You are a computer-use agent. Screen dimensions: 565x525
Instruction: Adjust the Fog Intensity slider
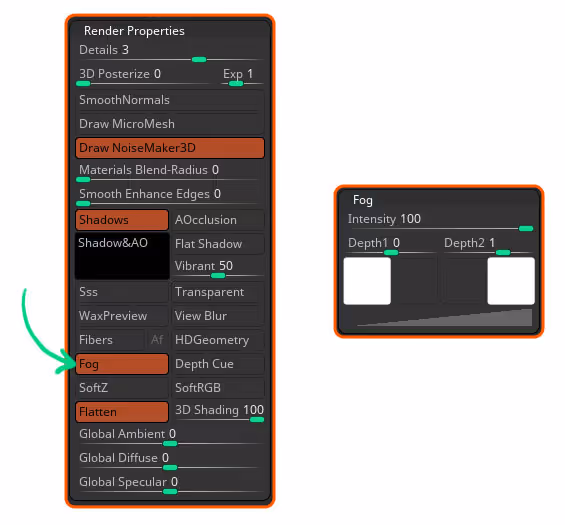tap(440, 222)
